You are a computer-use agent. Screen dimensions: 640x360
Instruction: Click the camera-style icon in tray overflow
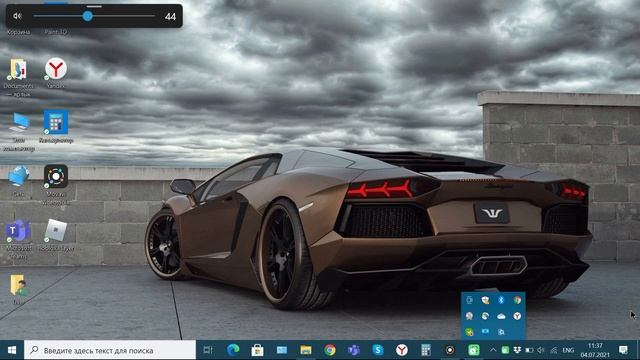pos(501,332)
